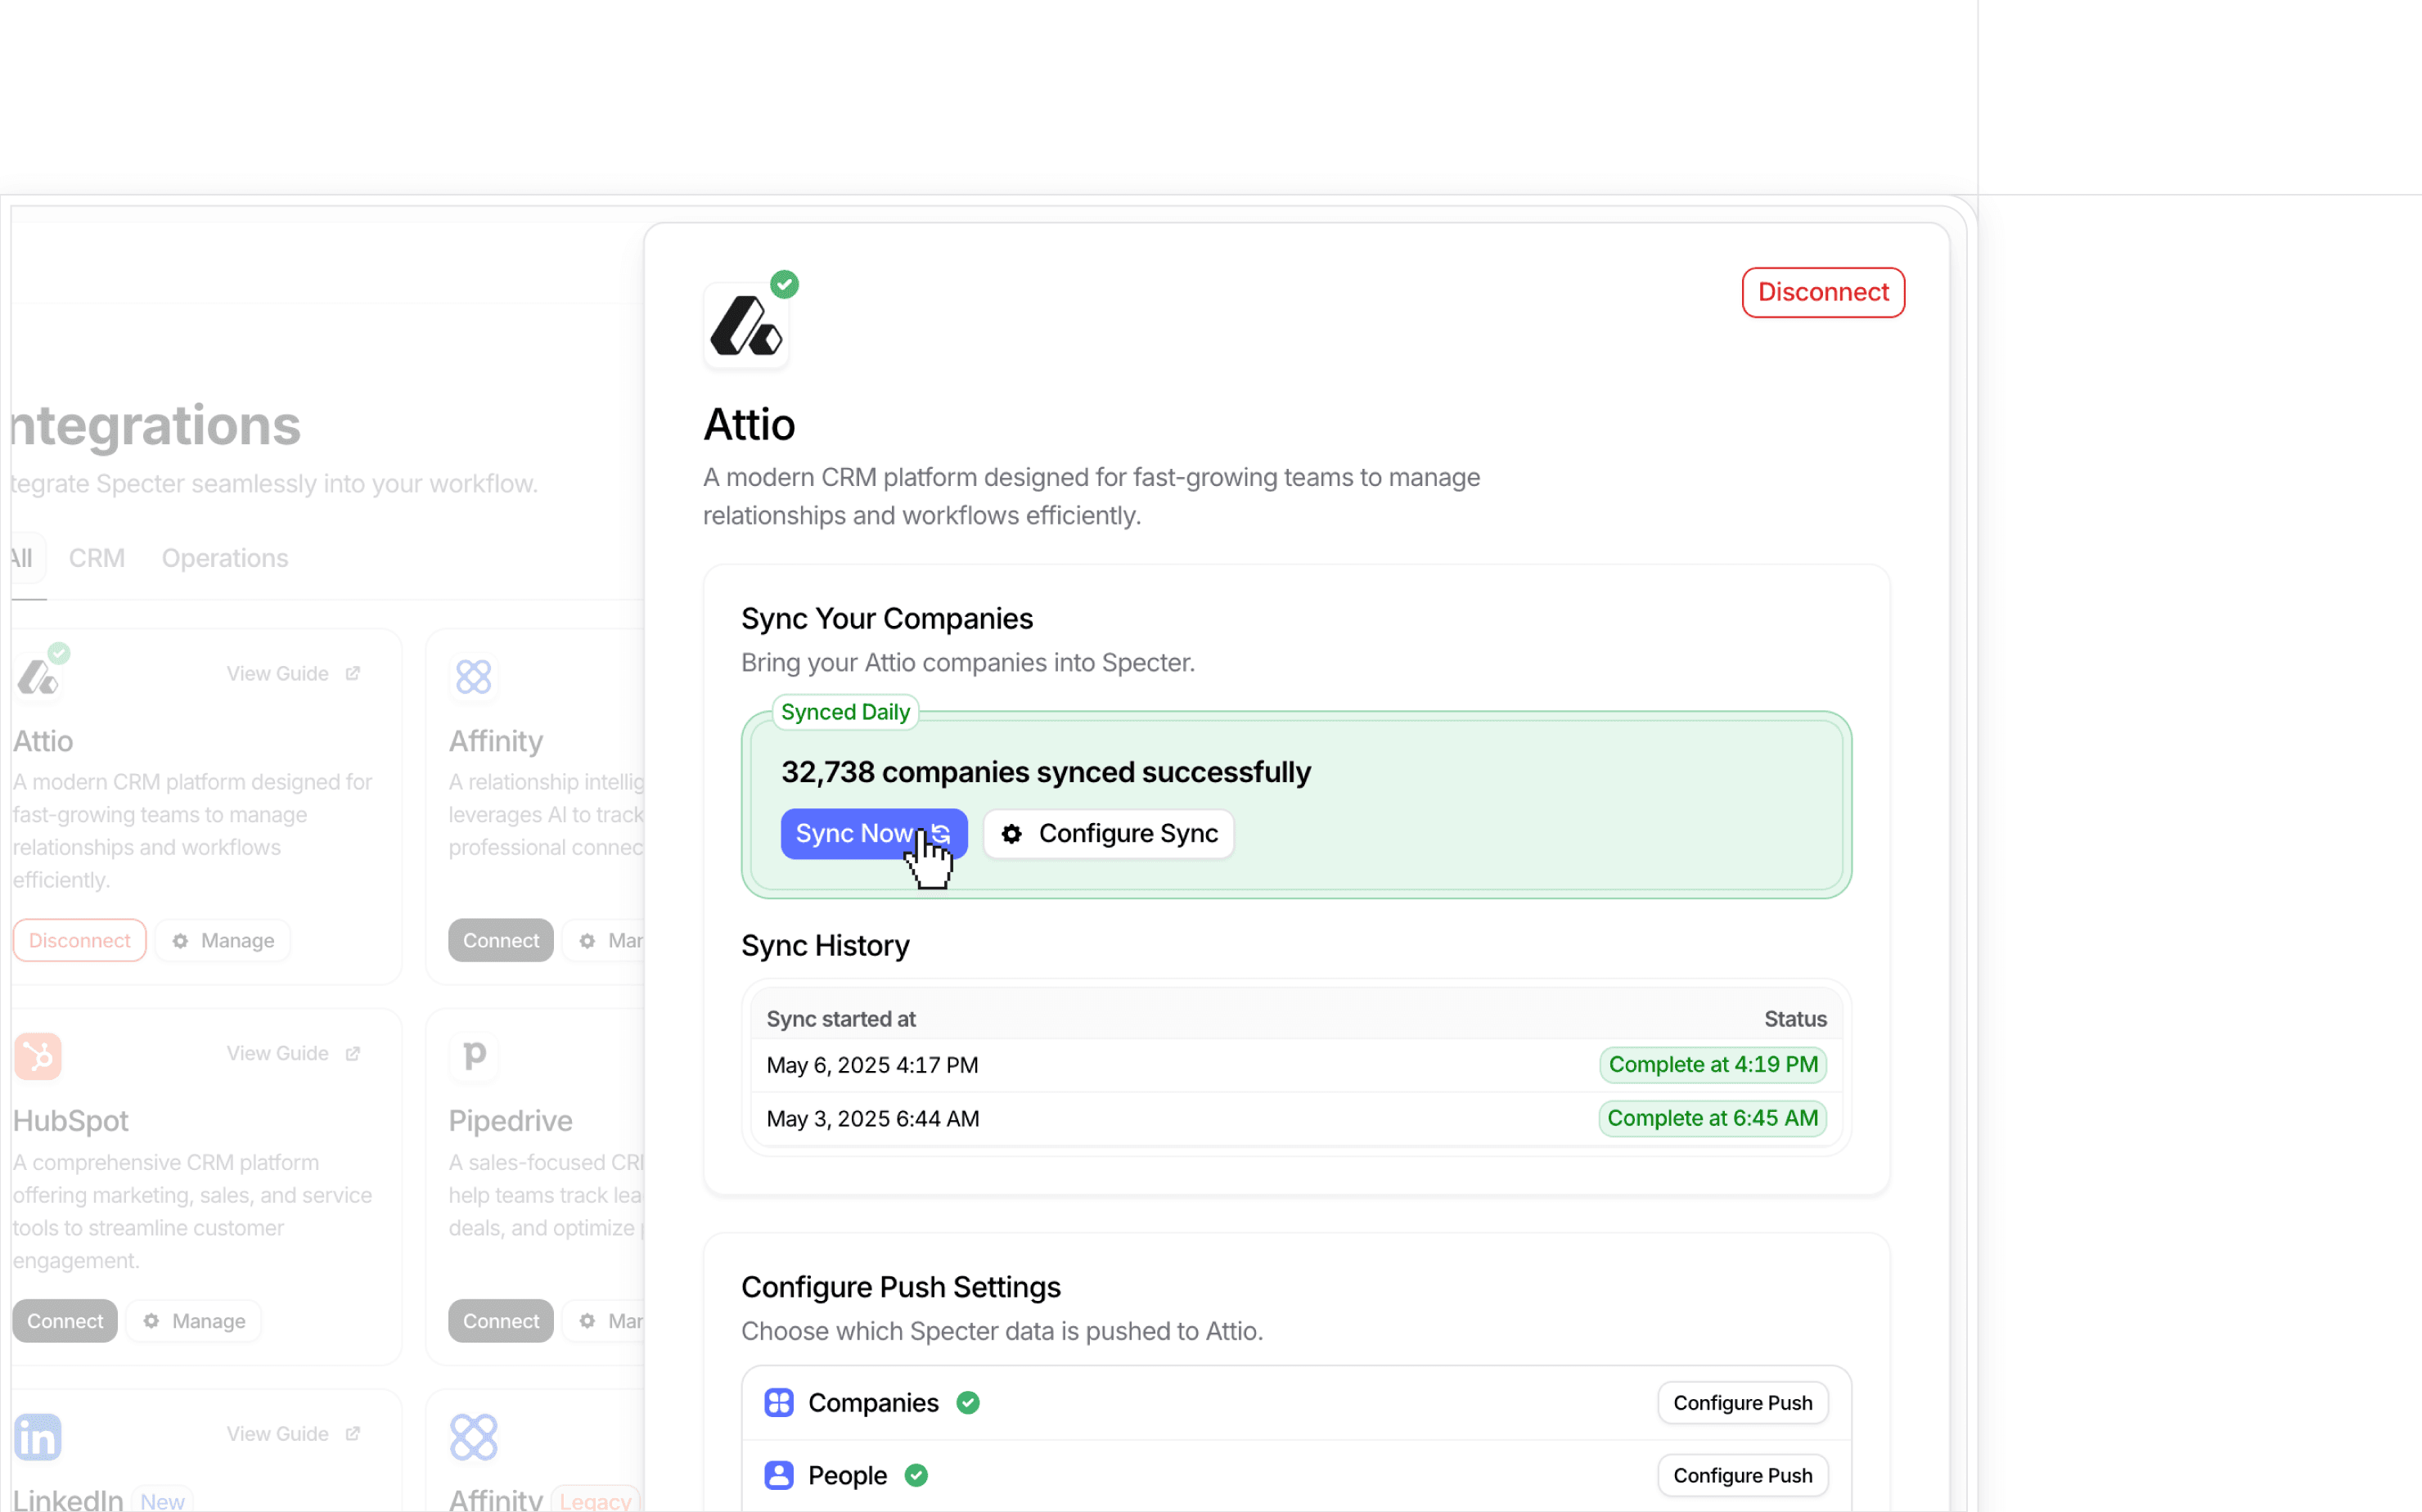Click the Attio logo in detail panel
The width and height of the screenshot is (2422, 1512).
click(745, 326)
